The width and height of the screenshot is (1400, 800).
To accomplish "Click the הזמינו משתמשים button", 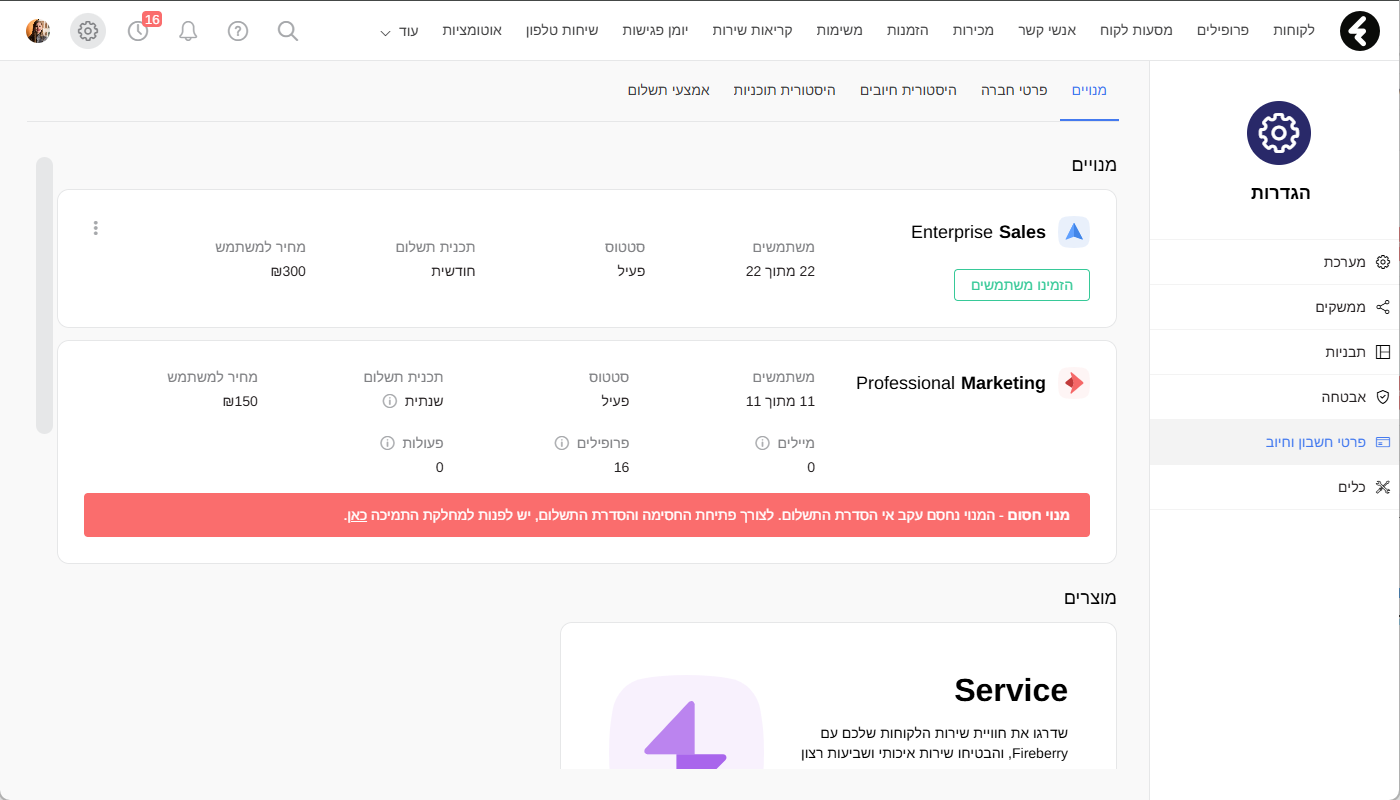I will [x=1022, y=285].
